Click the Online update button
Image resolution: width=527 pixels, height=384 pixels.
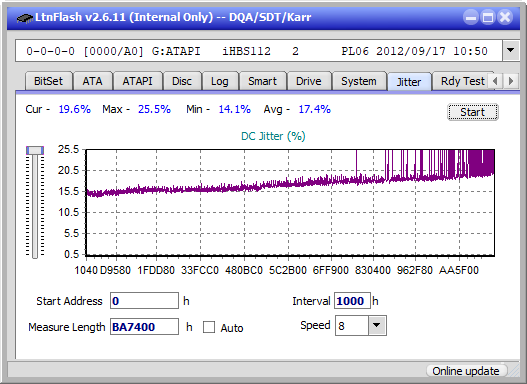tap(466, 371)
